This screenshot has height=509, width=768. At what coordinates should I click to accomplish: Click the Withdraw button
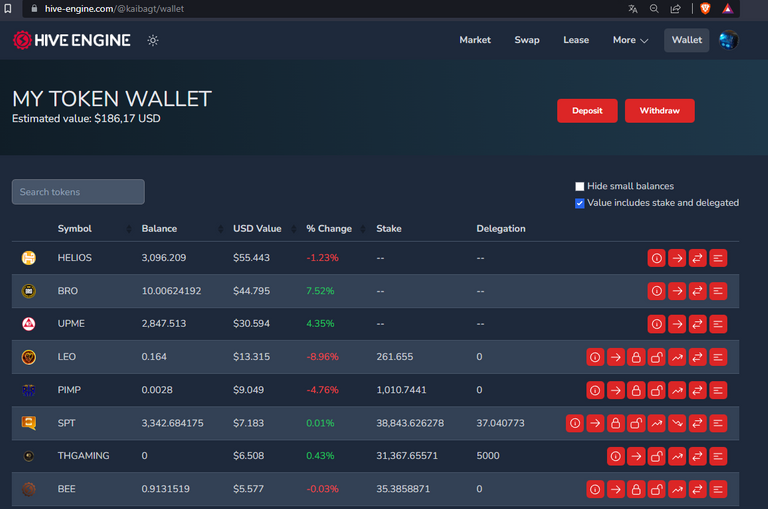point(660,111)
